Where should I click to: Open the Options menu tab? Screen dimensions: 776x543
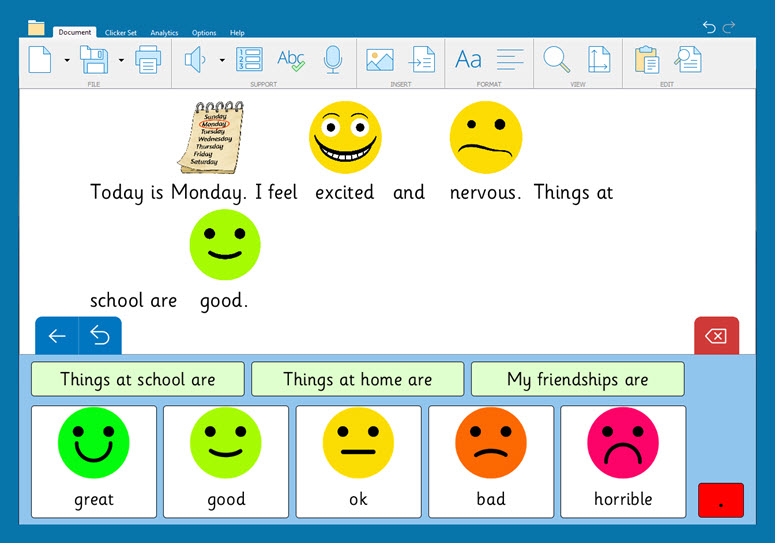204,33
